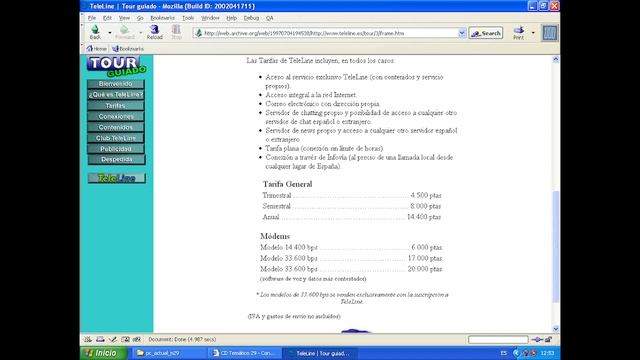The width and height of the screenshot is (640, 360).
Task: Collapse the personal toolbar grippy
Action: click(82, 49)
